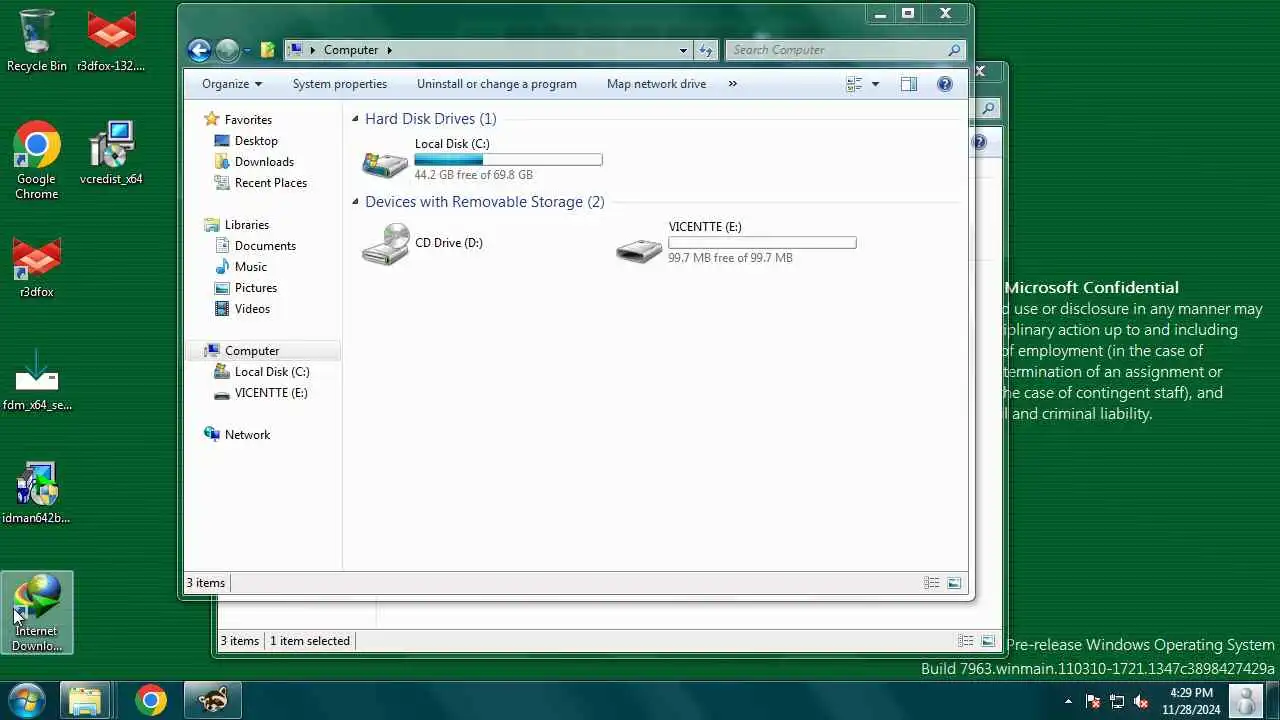1280x720 pixels.
Task: Open Explorer help question mark
Action: click(945, 84)
